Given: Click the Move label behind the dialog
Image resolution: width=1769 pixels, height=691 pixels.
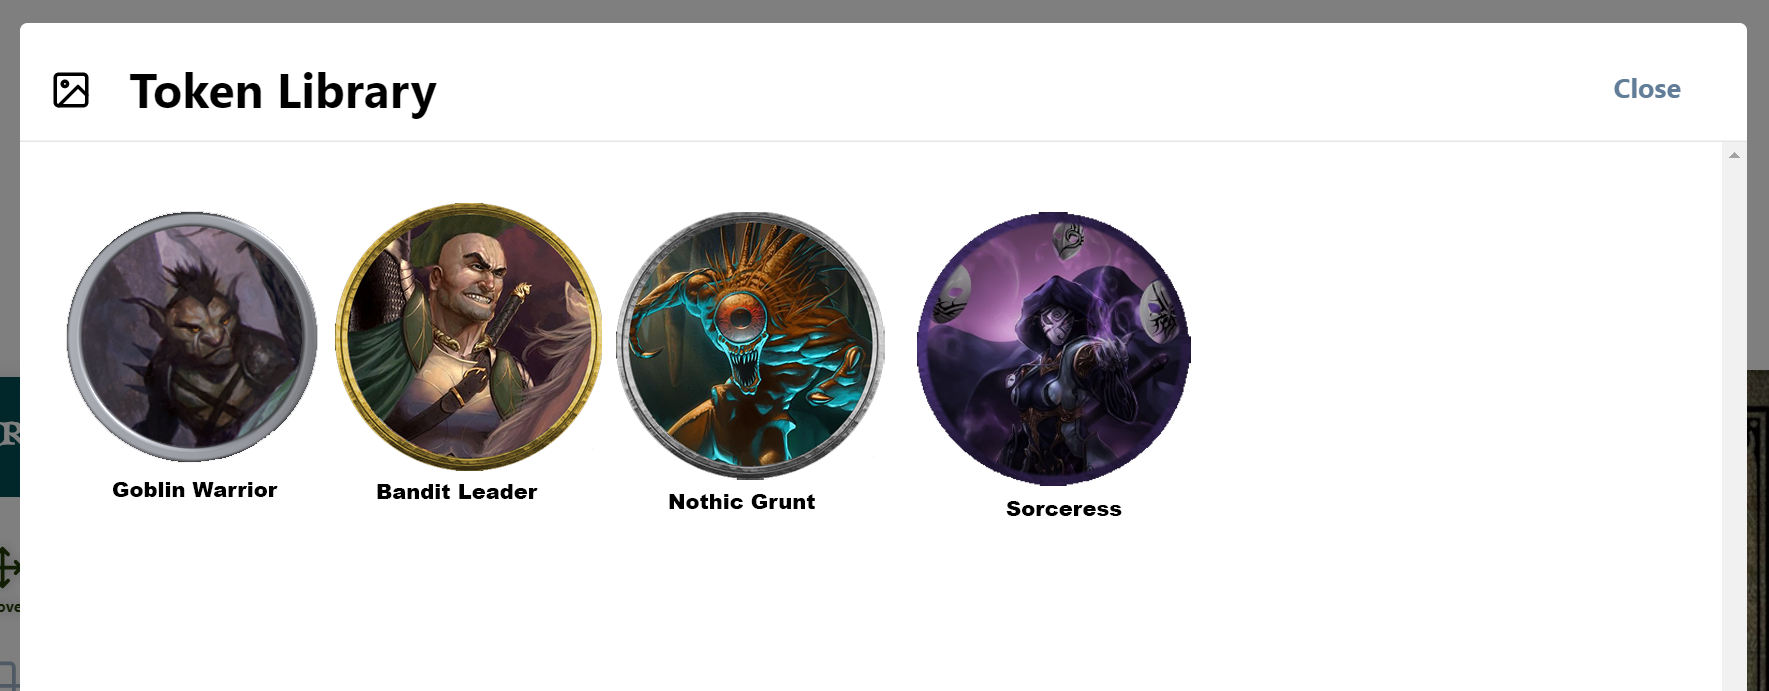Looking at the screenshot, I should 9,607.
